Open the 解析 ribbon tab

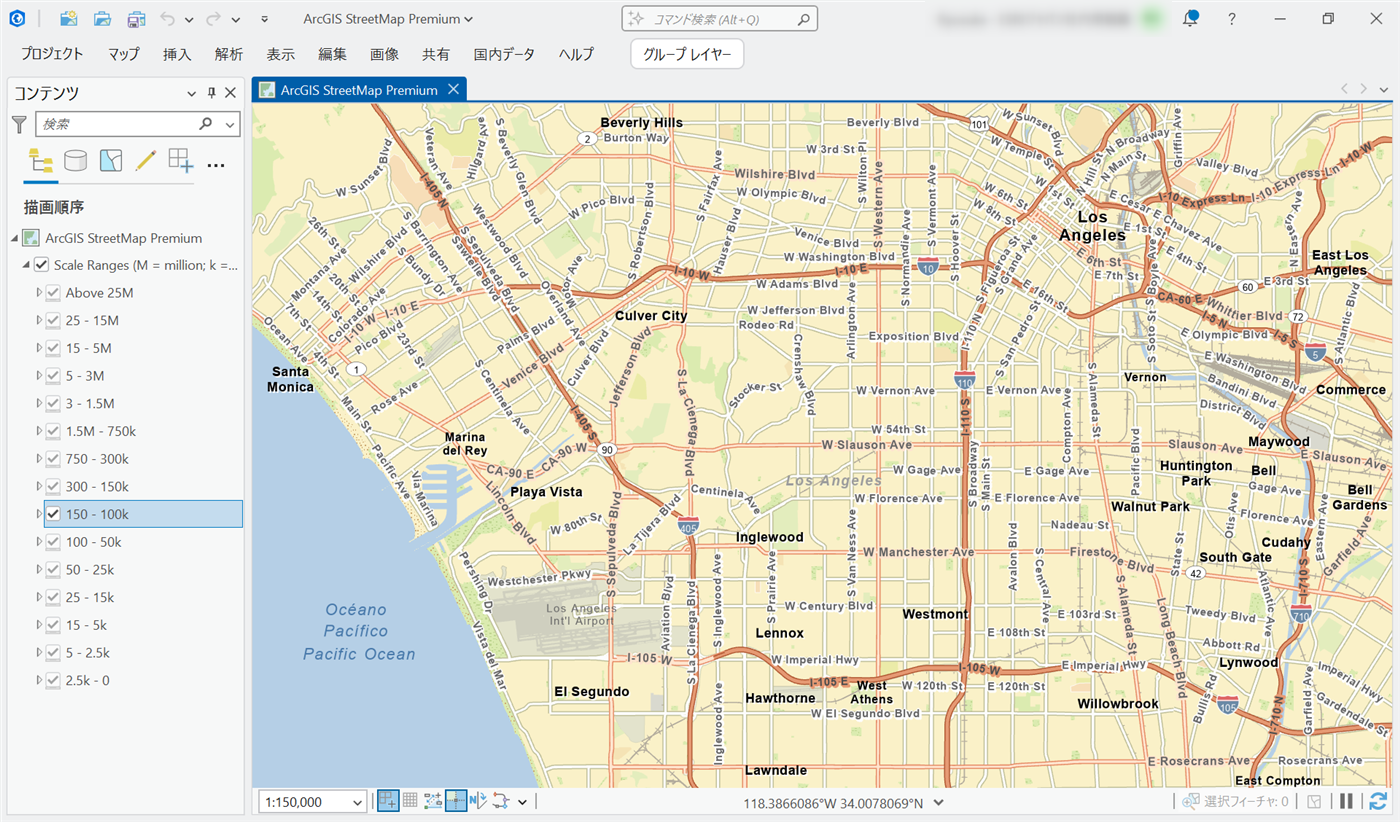pyautogui.click(x=228, y=54)
